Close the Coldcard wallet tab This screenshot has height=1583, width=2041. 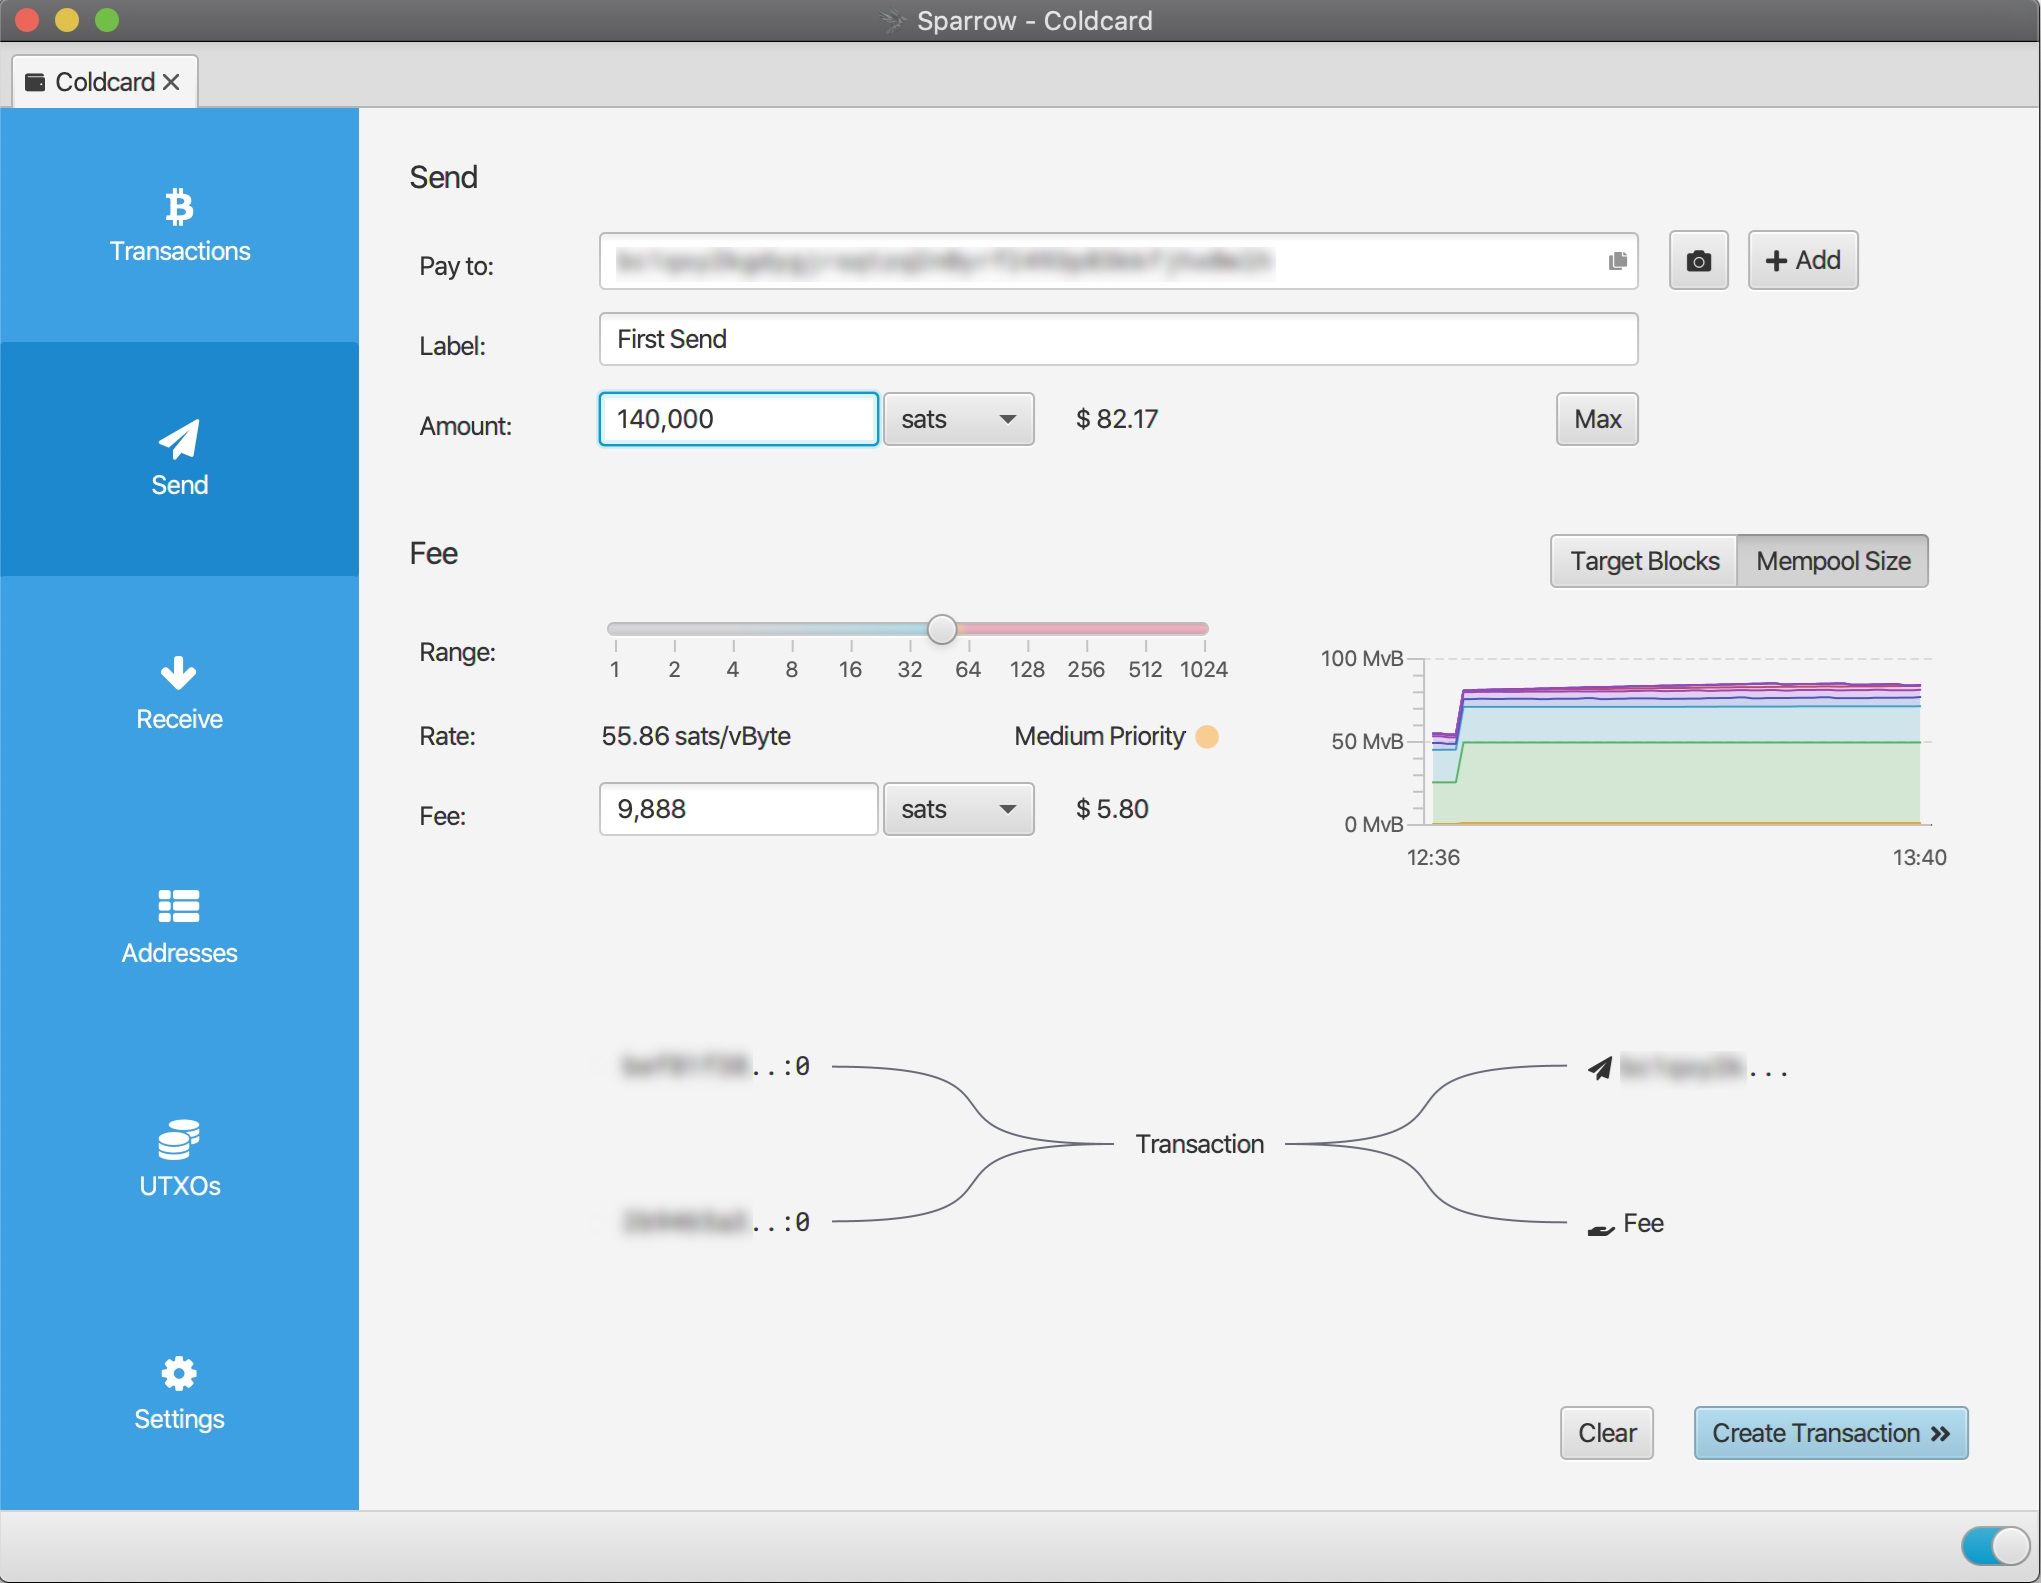pyautogui.click(x=171, y=82)
